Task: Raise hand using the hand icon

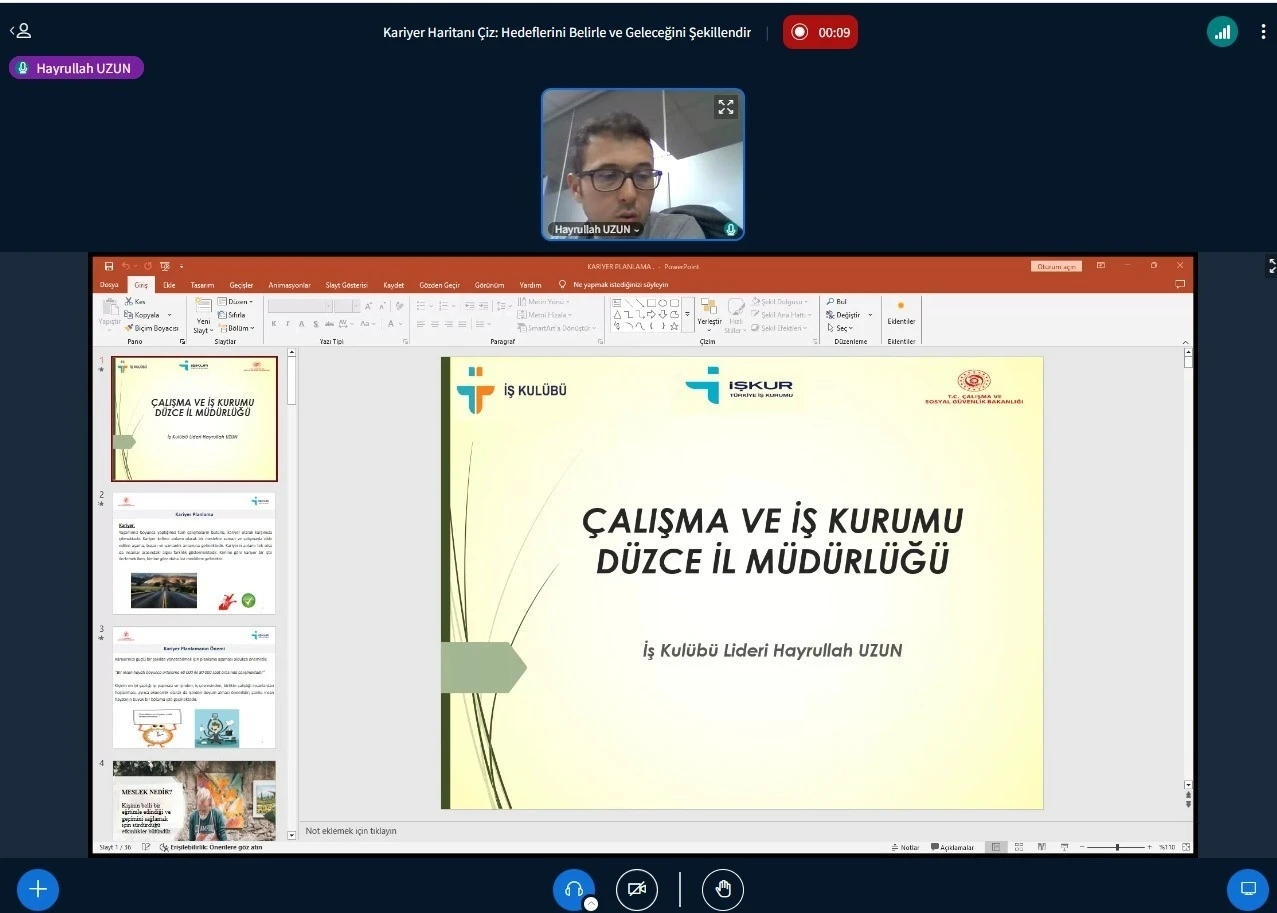Action: 722,889
